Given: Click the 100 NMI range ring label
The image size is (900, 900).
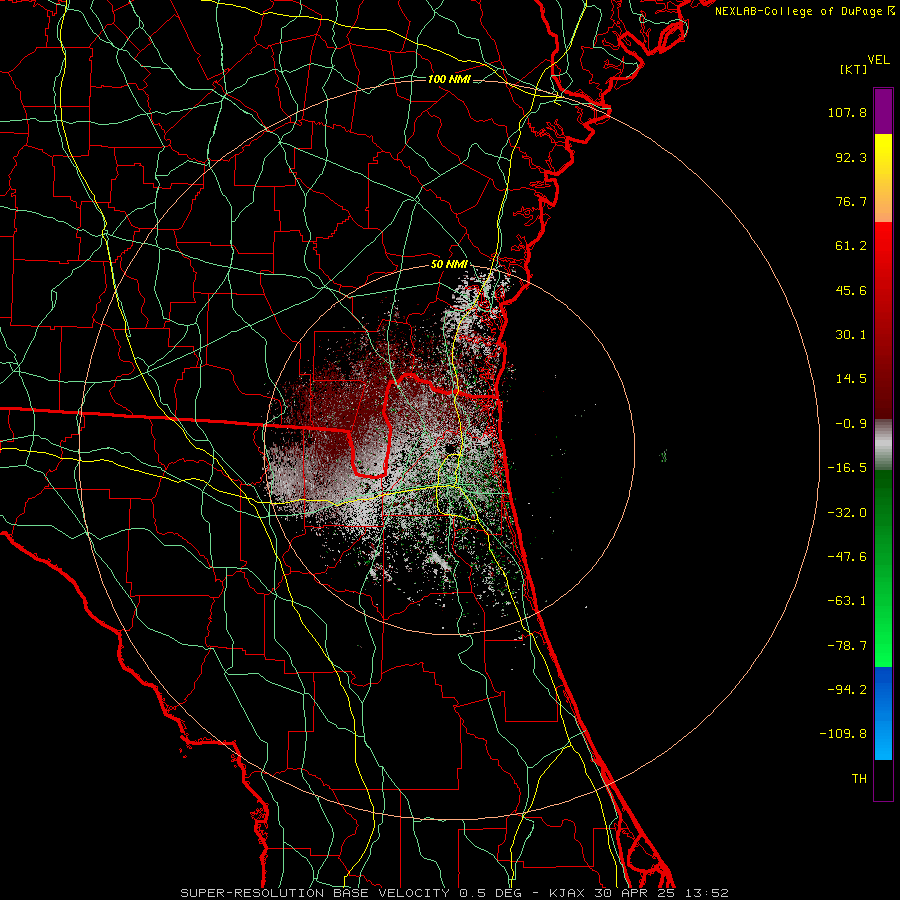Looking at the screenshot, I should 449,79.
